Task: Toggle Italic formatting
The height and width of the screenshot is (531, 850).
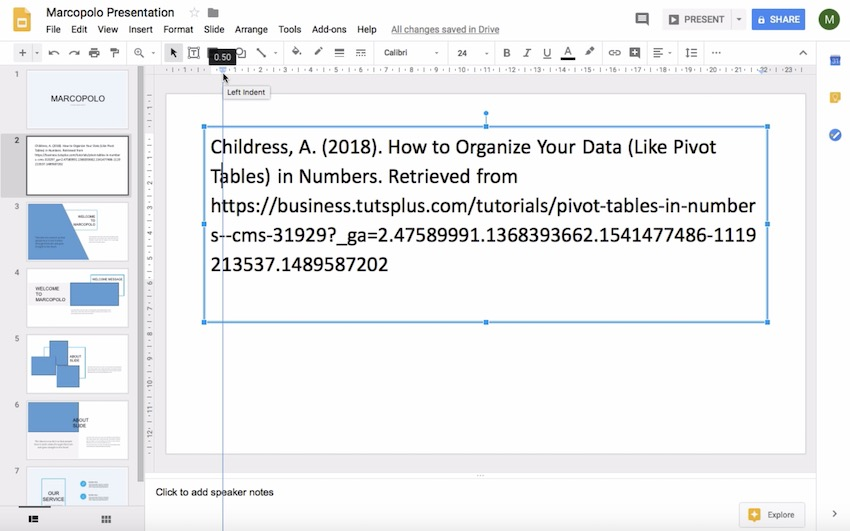Action: (527, 53)
